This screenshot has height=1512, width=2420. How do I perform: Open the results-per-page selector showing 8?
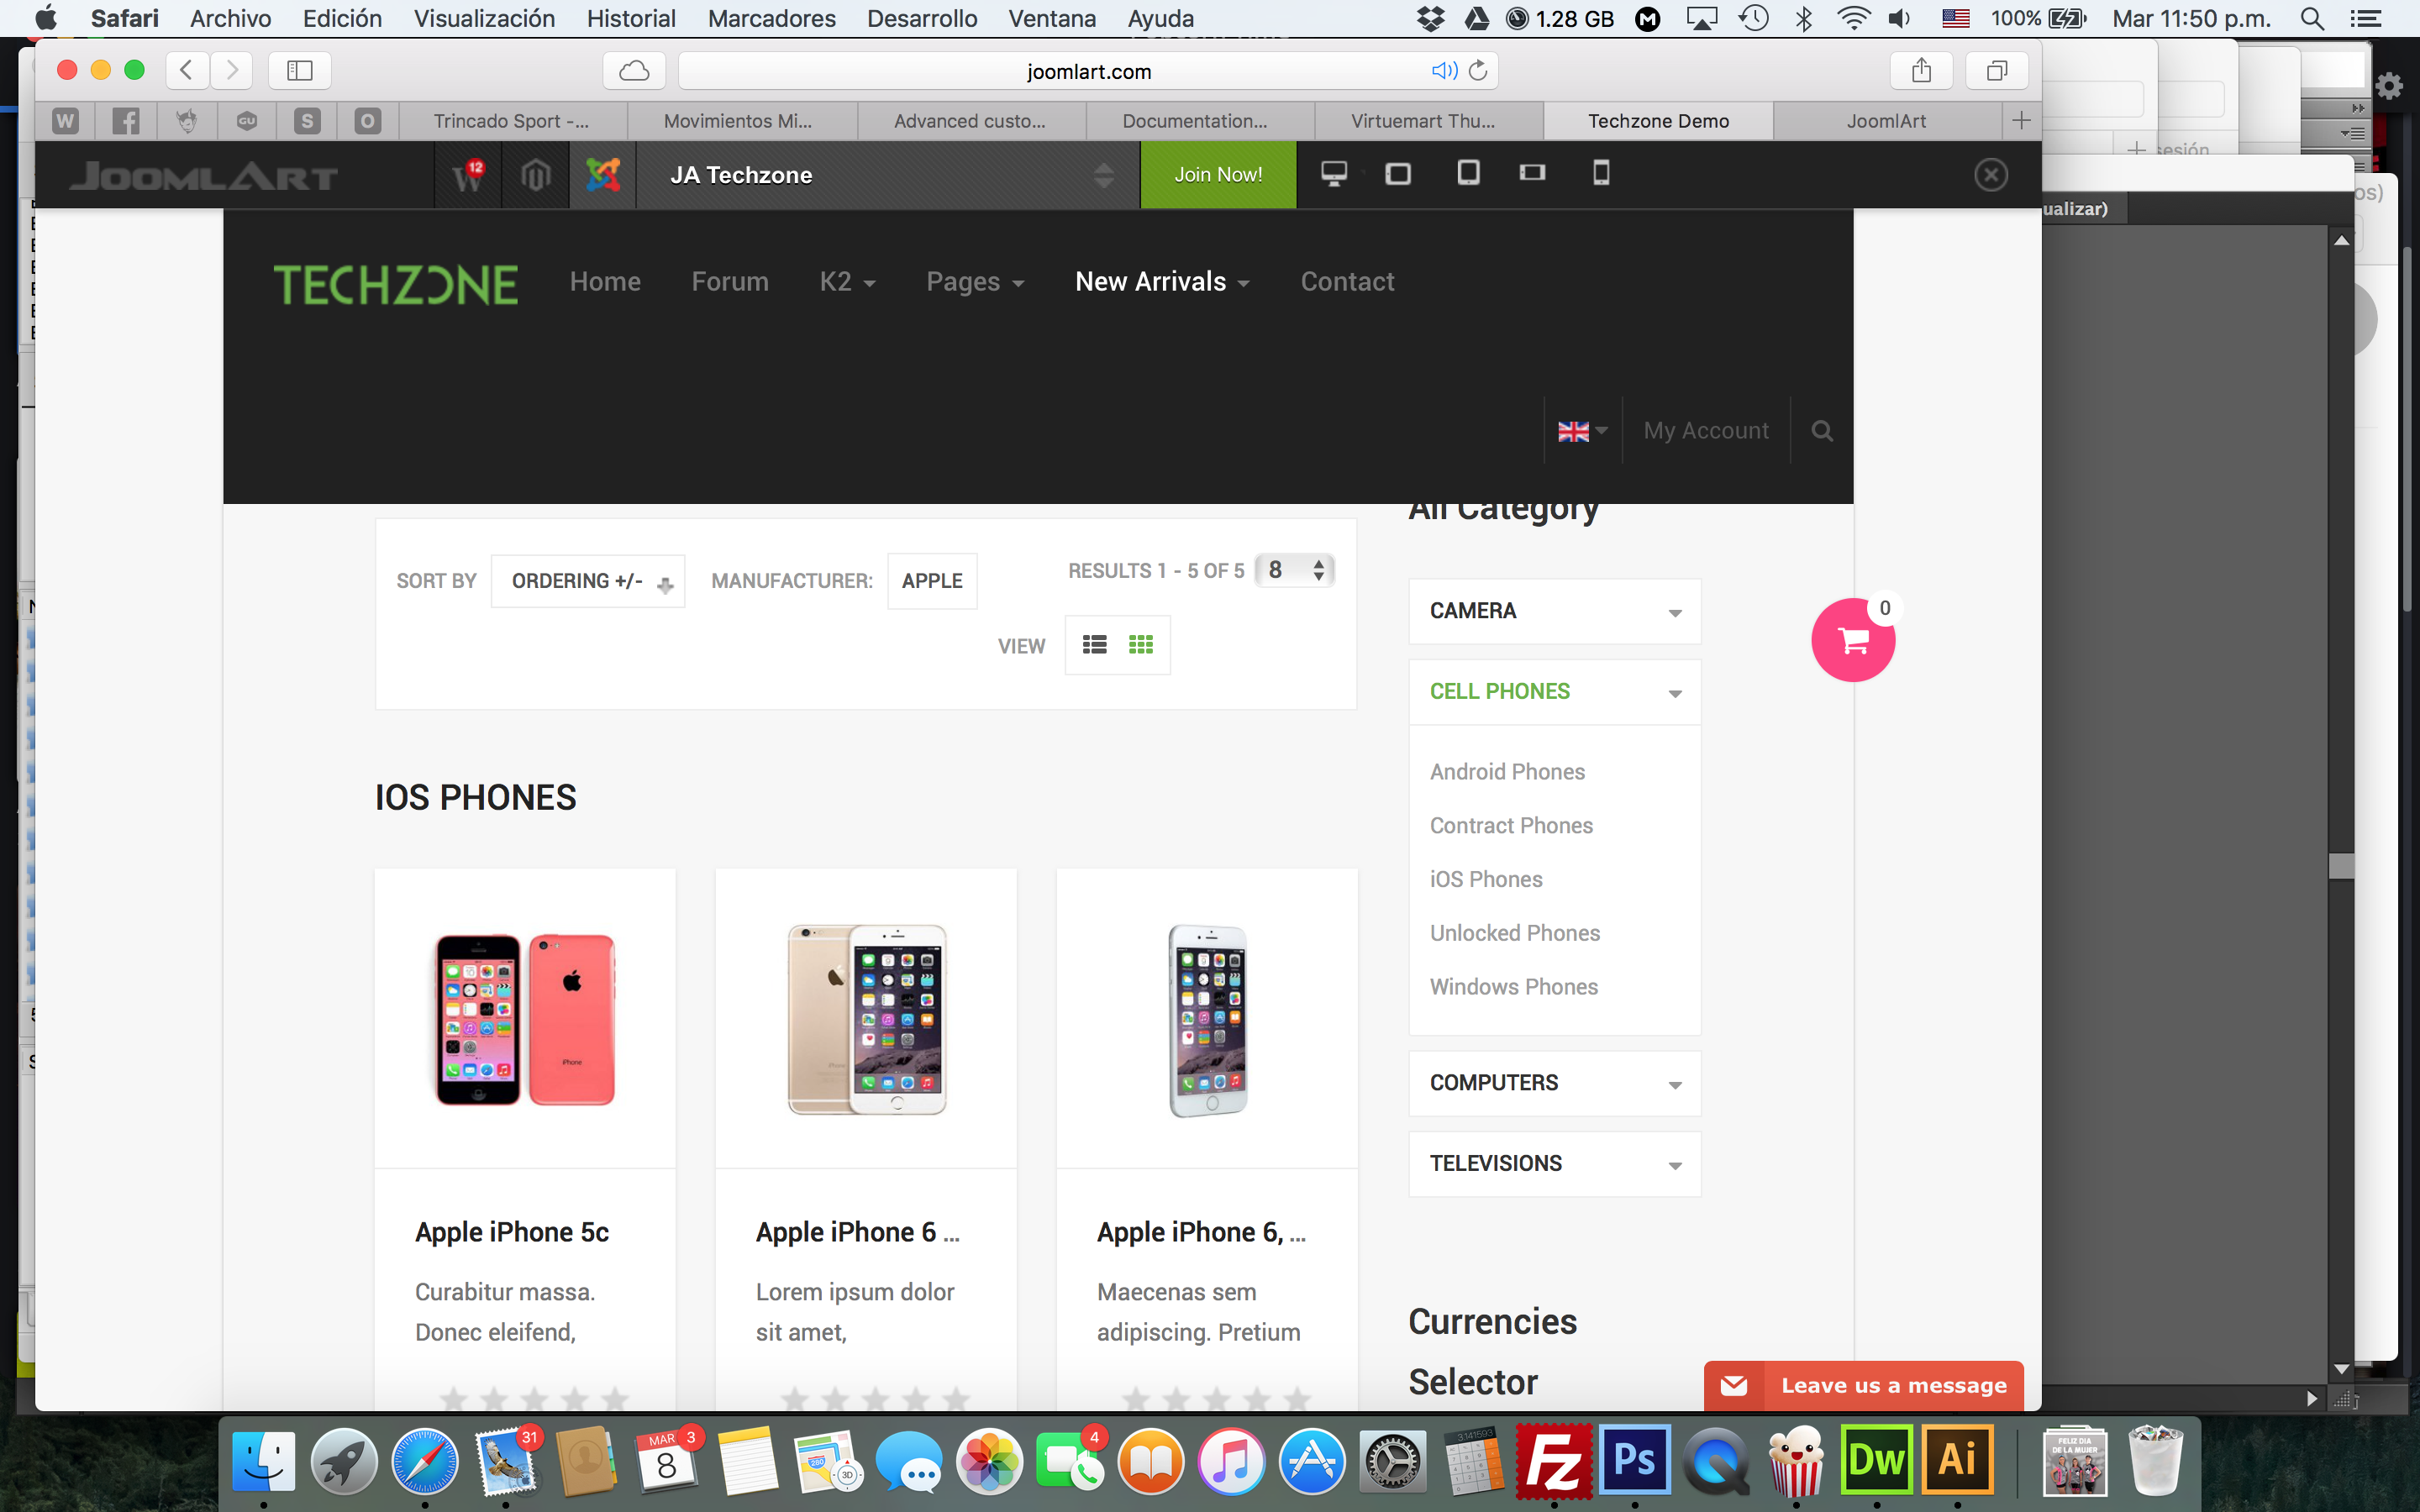1294,570
